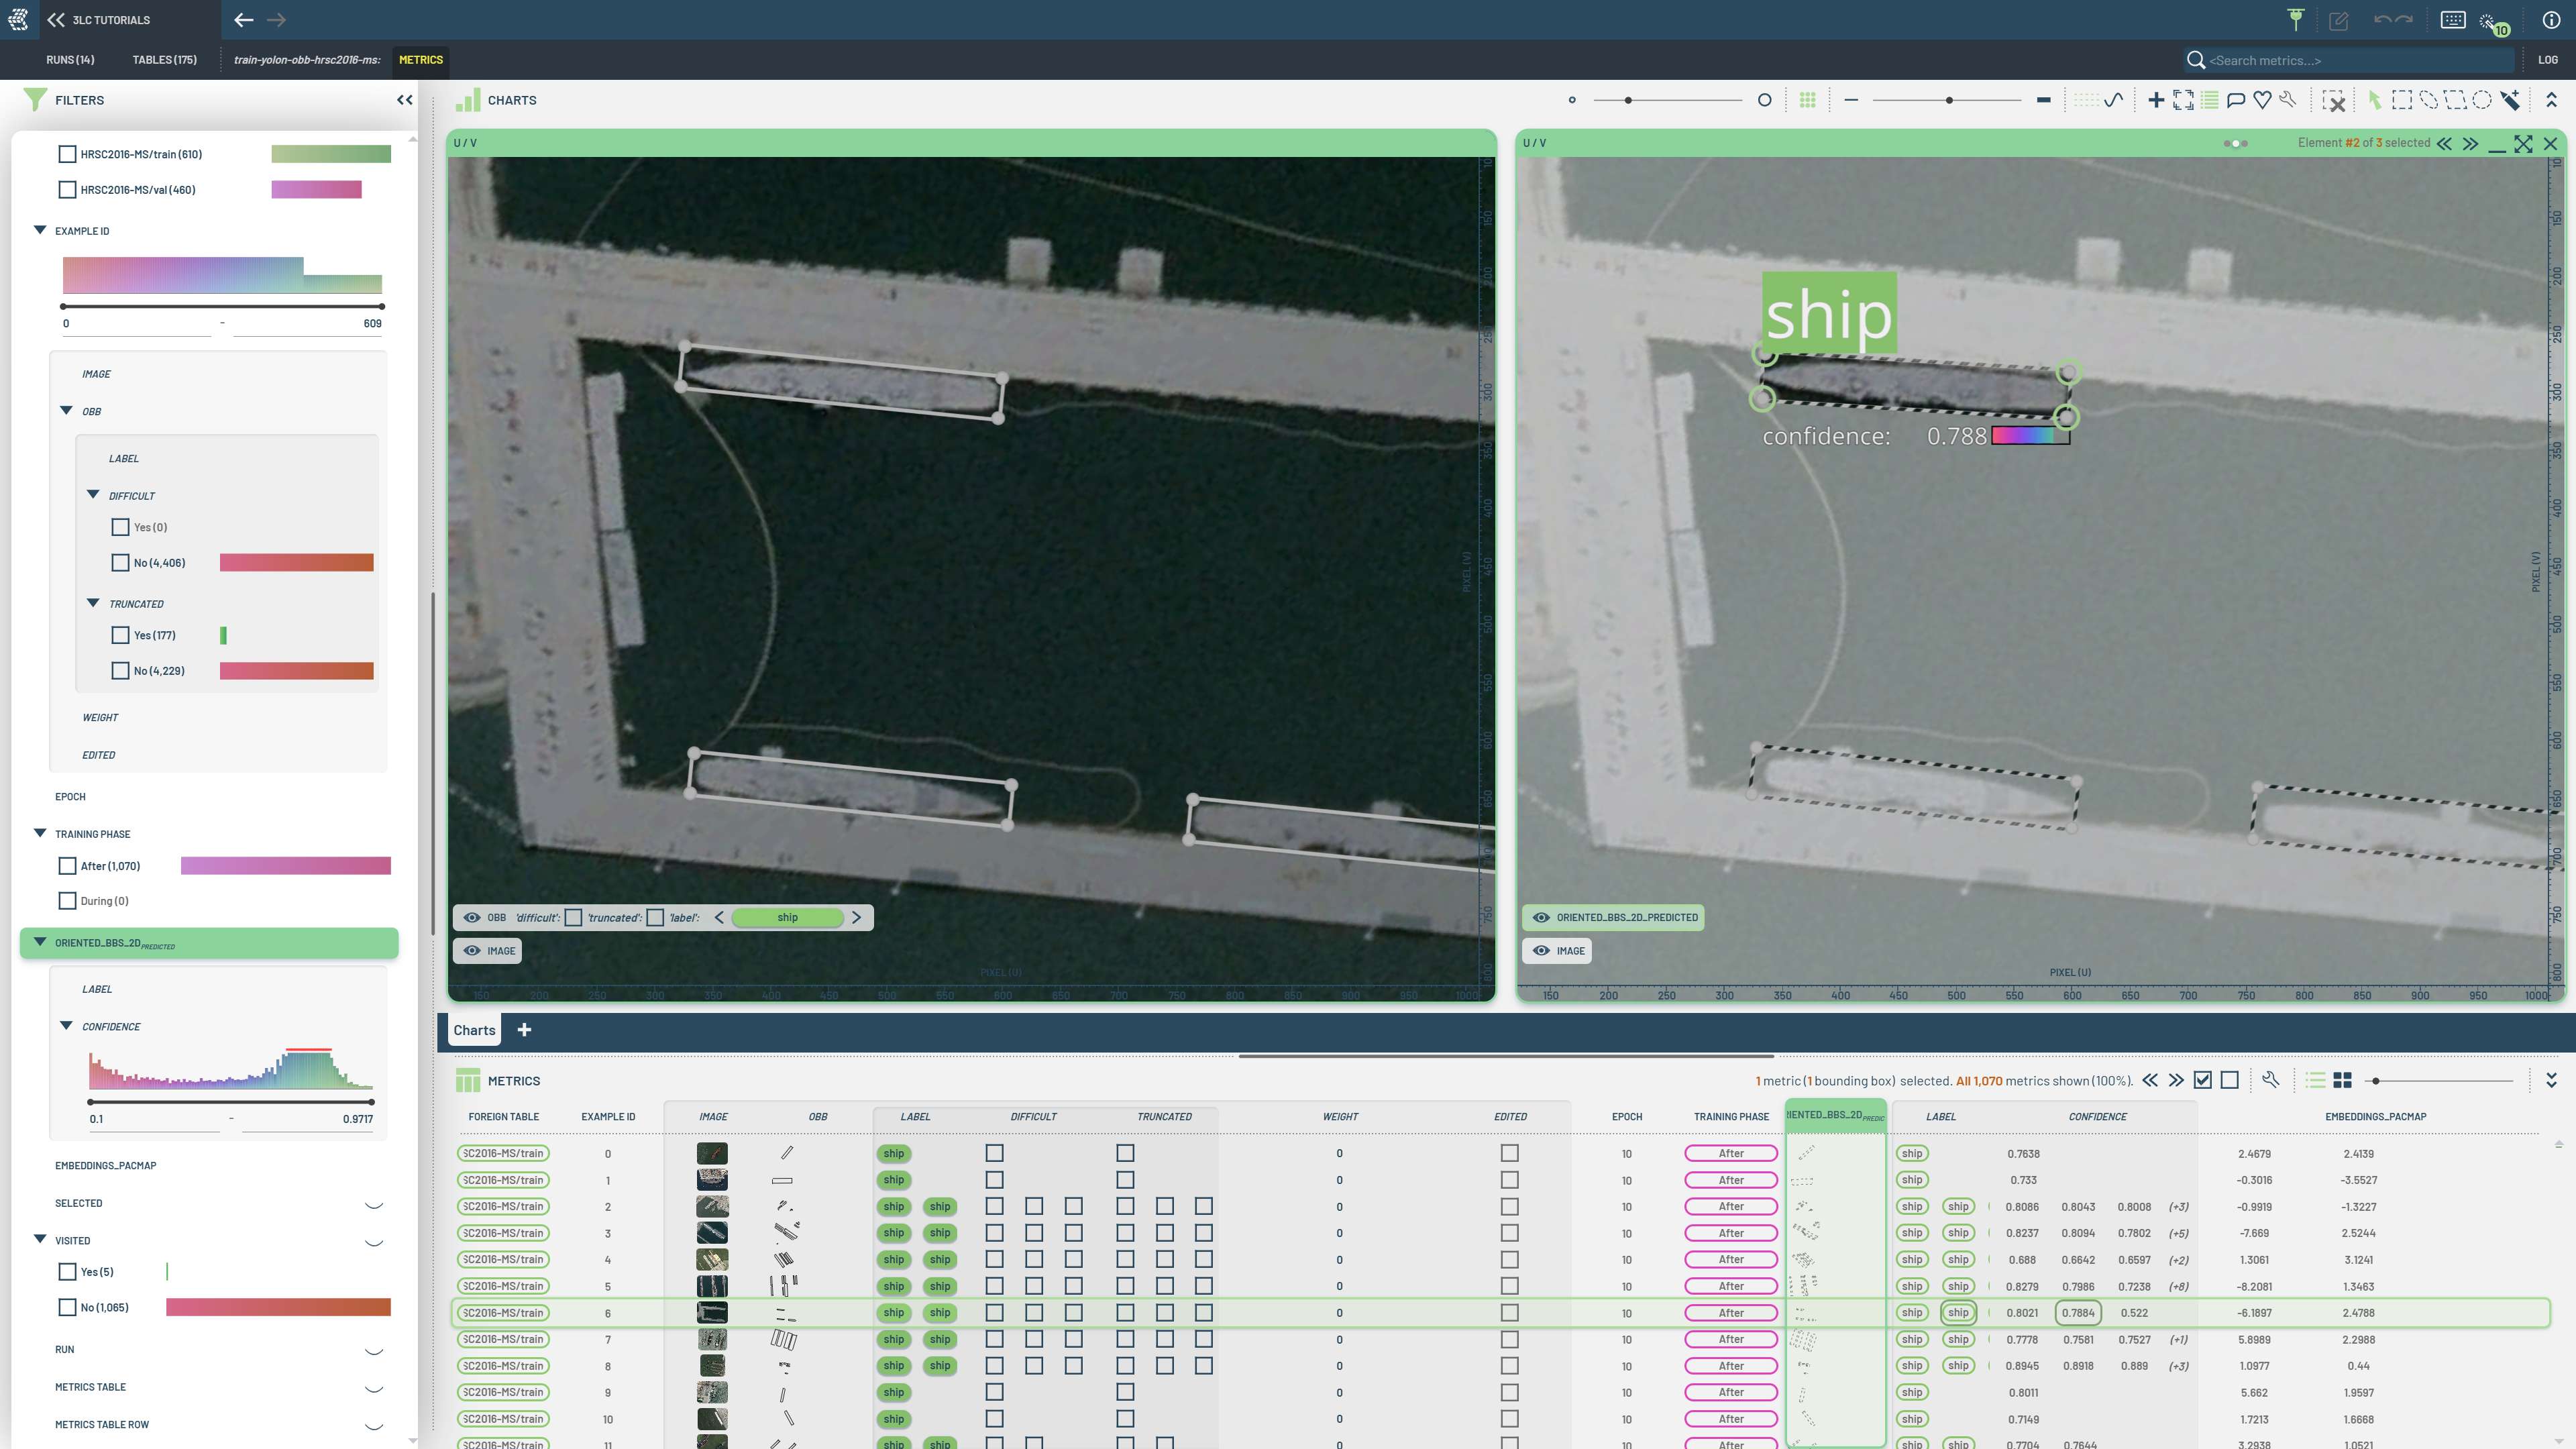Click the magic wand selection tool
This screenshot has height=1449, width=2576.
pyautogui.click(x=2510, y=100)
